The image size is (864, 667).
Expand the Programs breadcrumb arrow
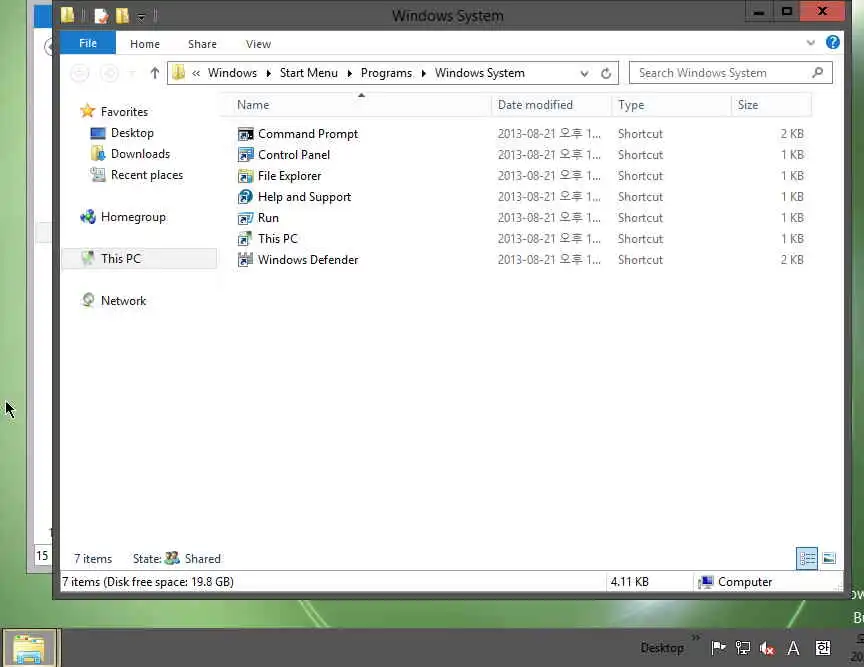pos(424,73)
